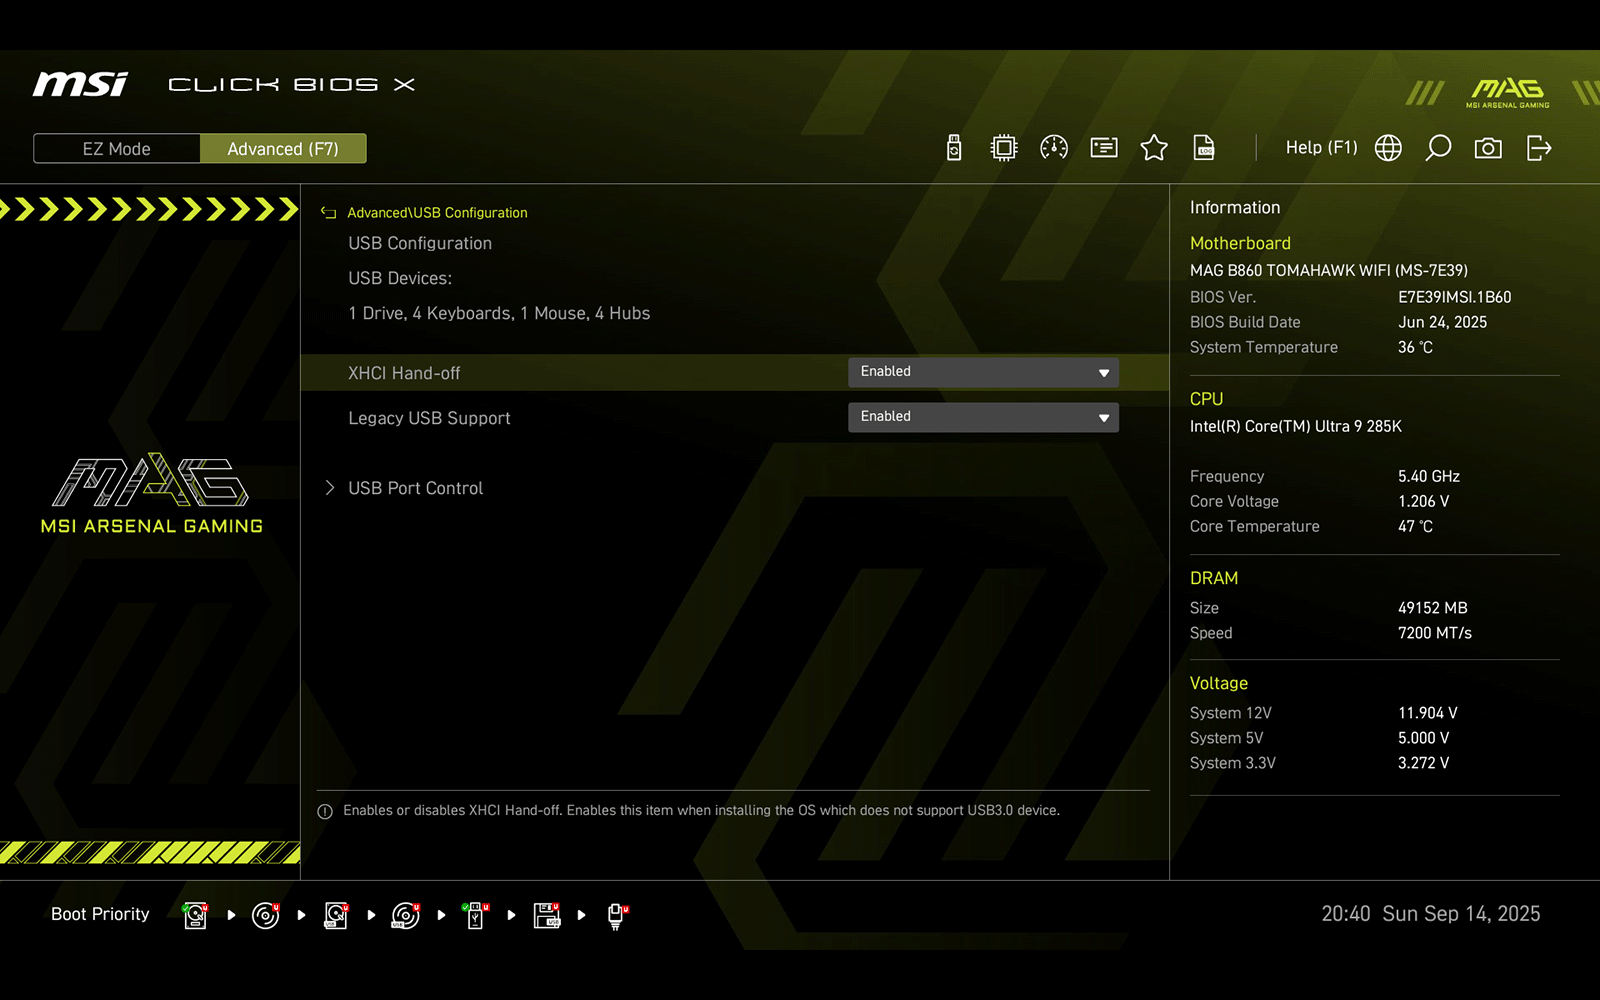Click the System 12V value 11.904 V
The image size is (1600, 1000).
[x=1428, y=713]
